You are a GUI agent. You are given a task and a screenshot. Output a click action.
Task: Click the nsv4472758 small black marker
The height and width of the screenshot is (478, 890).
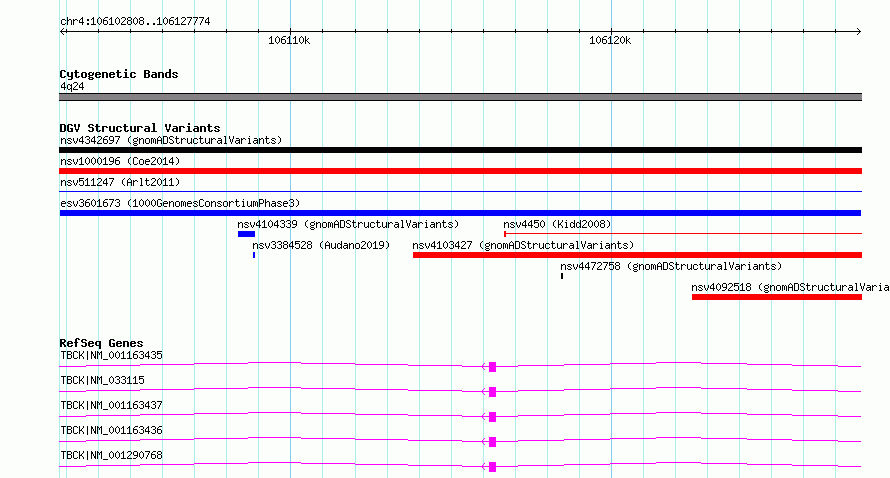[x=562, y=276]
